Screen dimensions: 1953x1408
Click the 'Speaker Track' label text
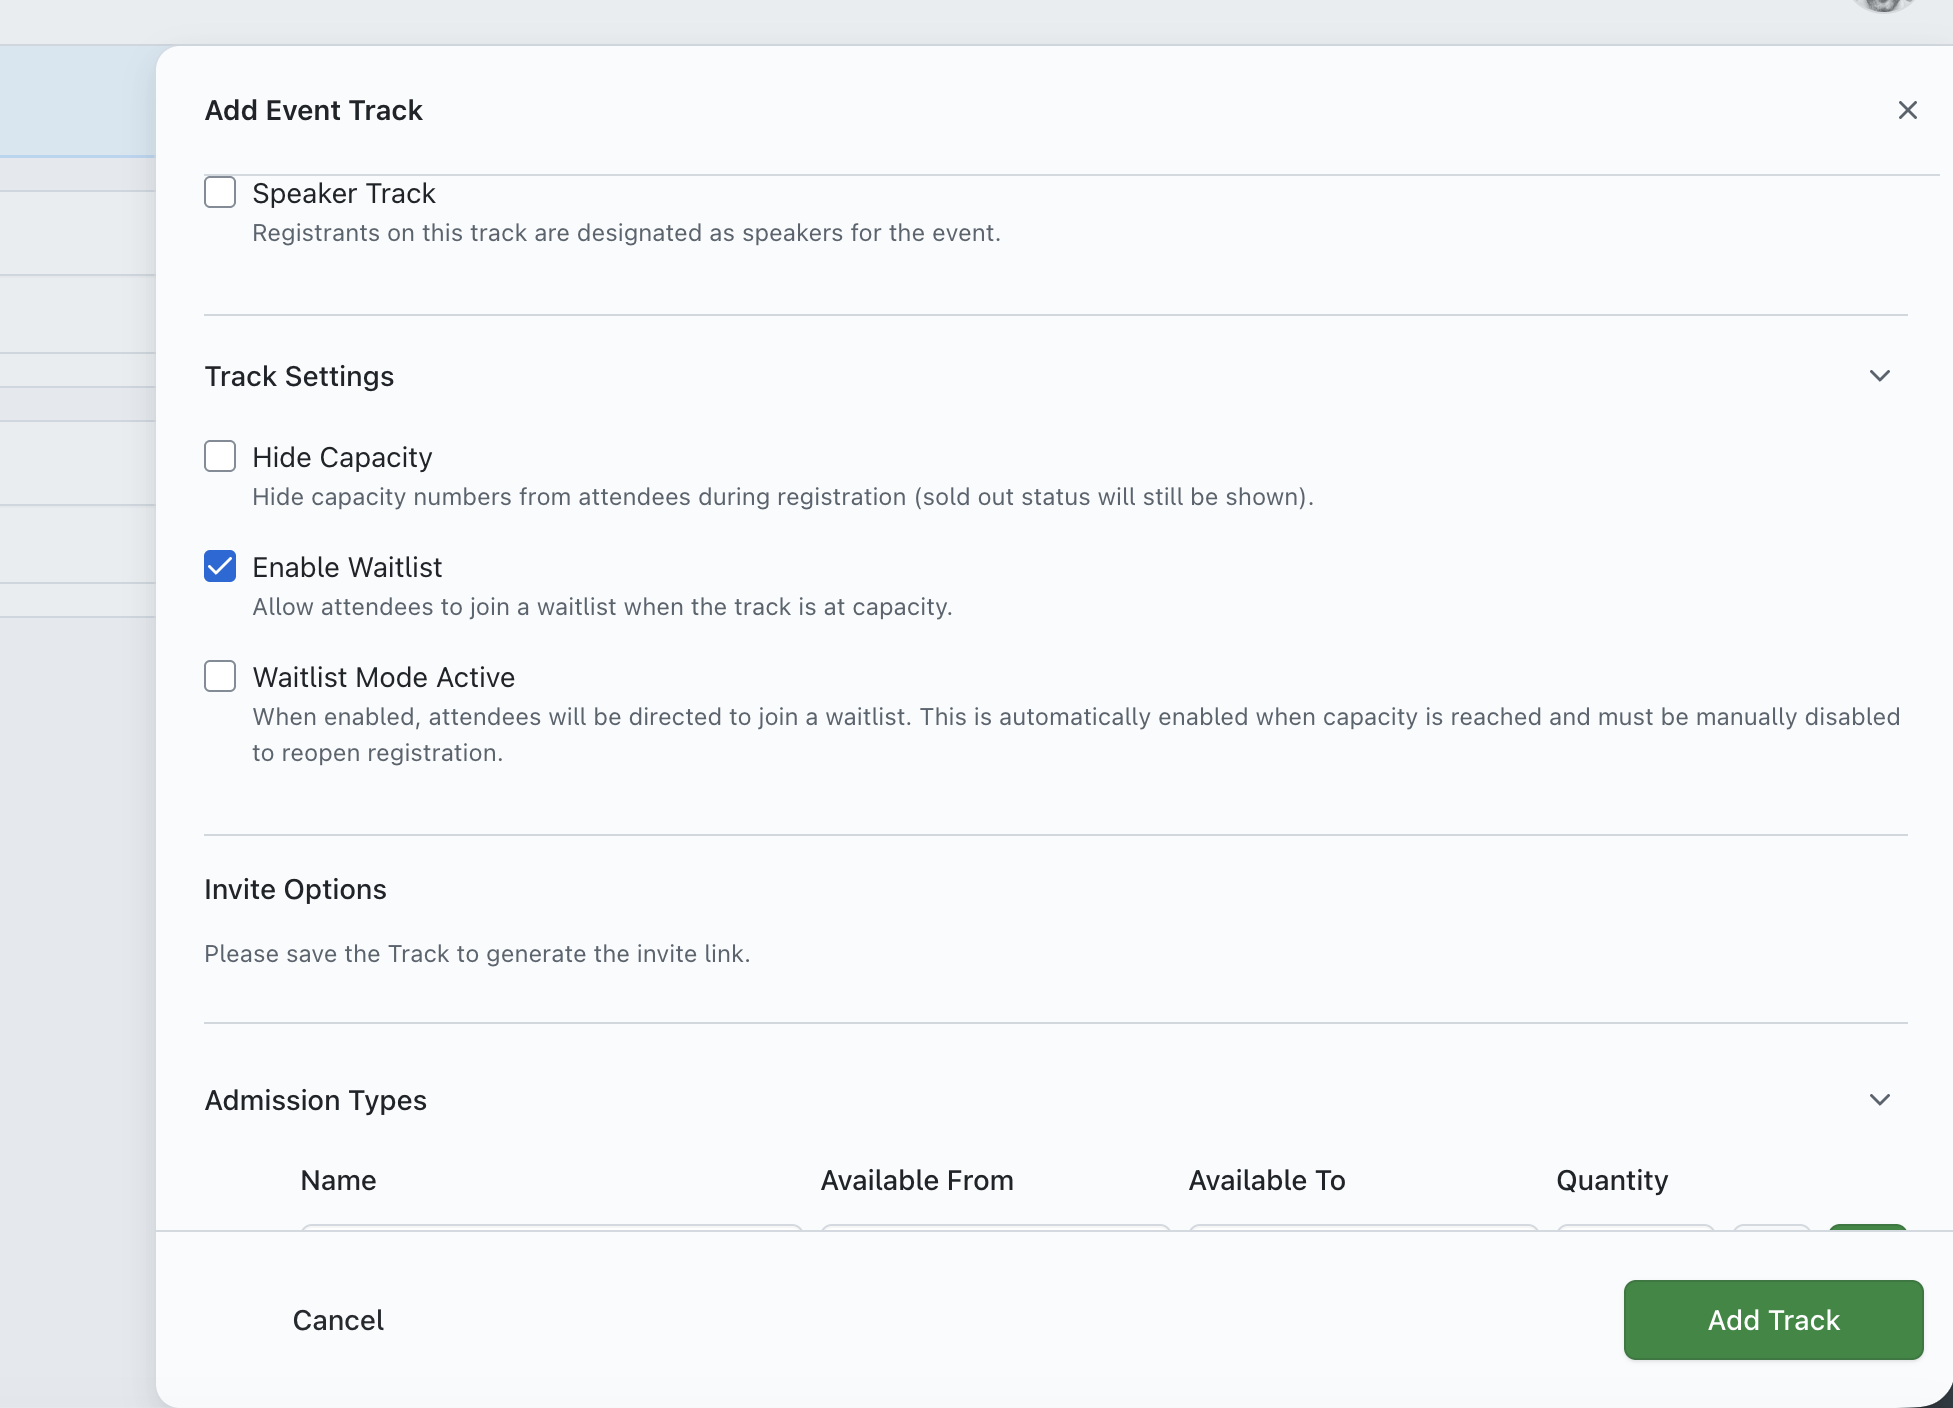[x=343, y=193]
